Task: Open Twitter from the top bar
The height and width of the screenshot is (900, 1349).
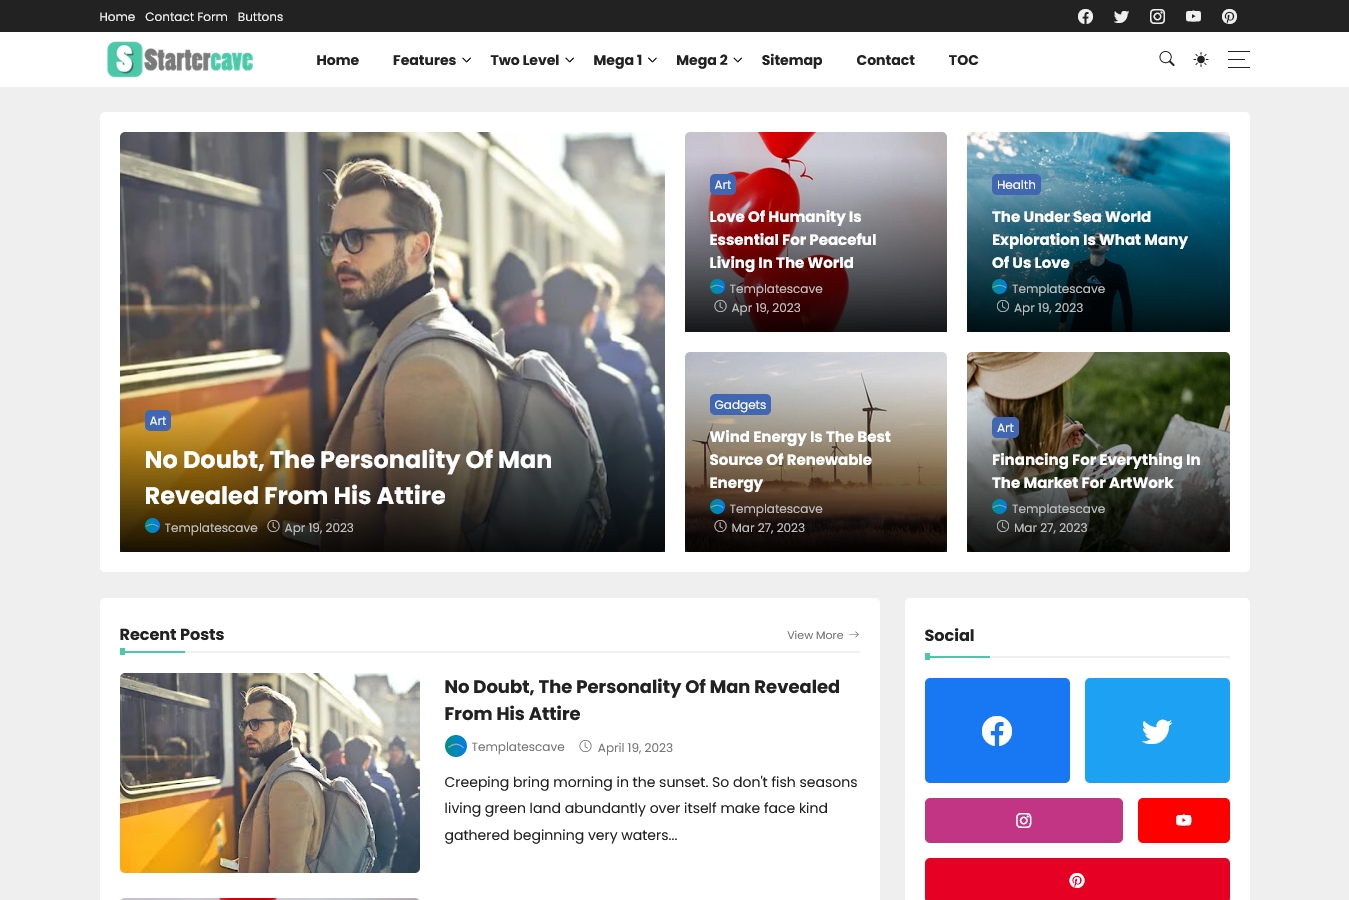Action: coord(1121,16)
